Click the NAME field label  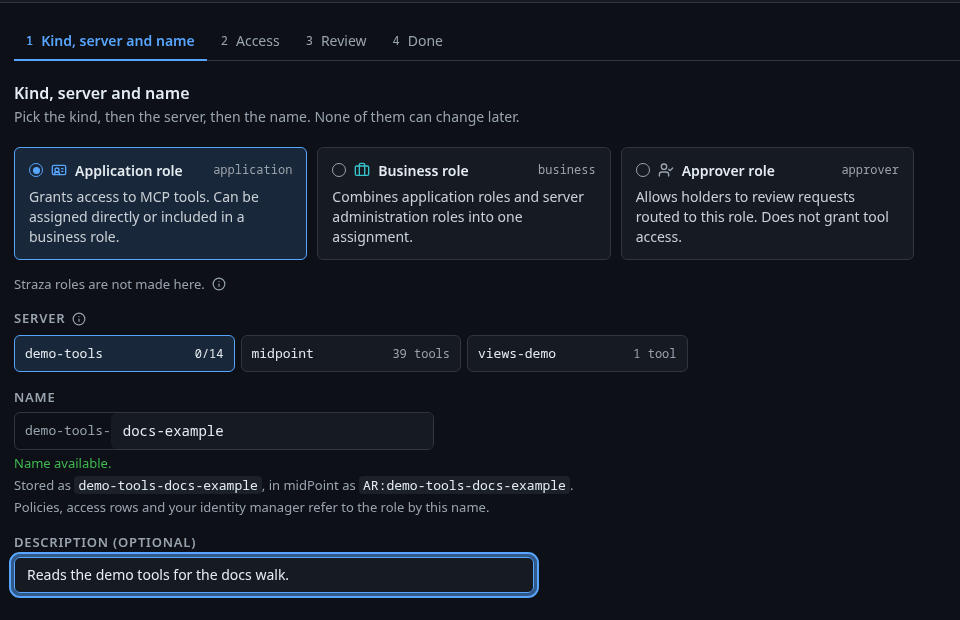click(34, 397)
